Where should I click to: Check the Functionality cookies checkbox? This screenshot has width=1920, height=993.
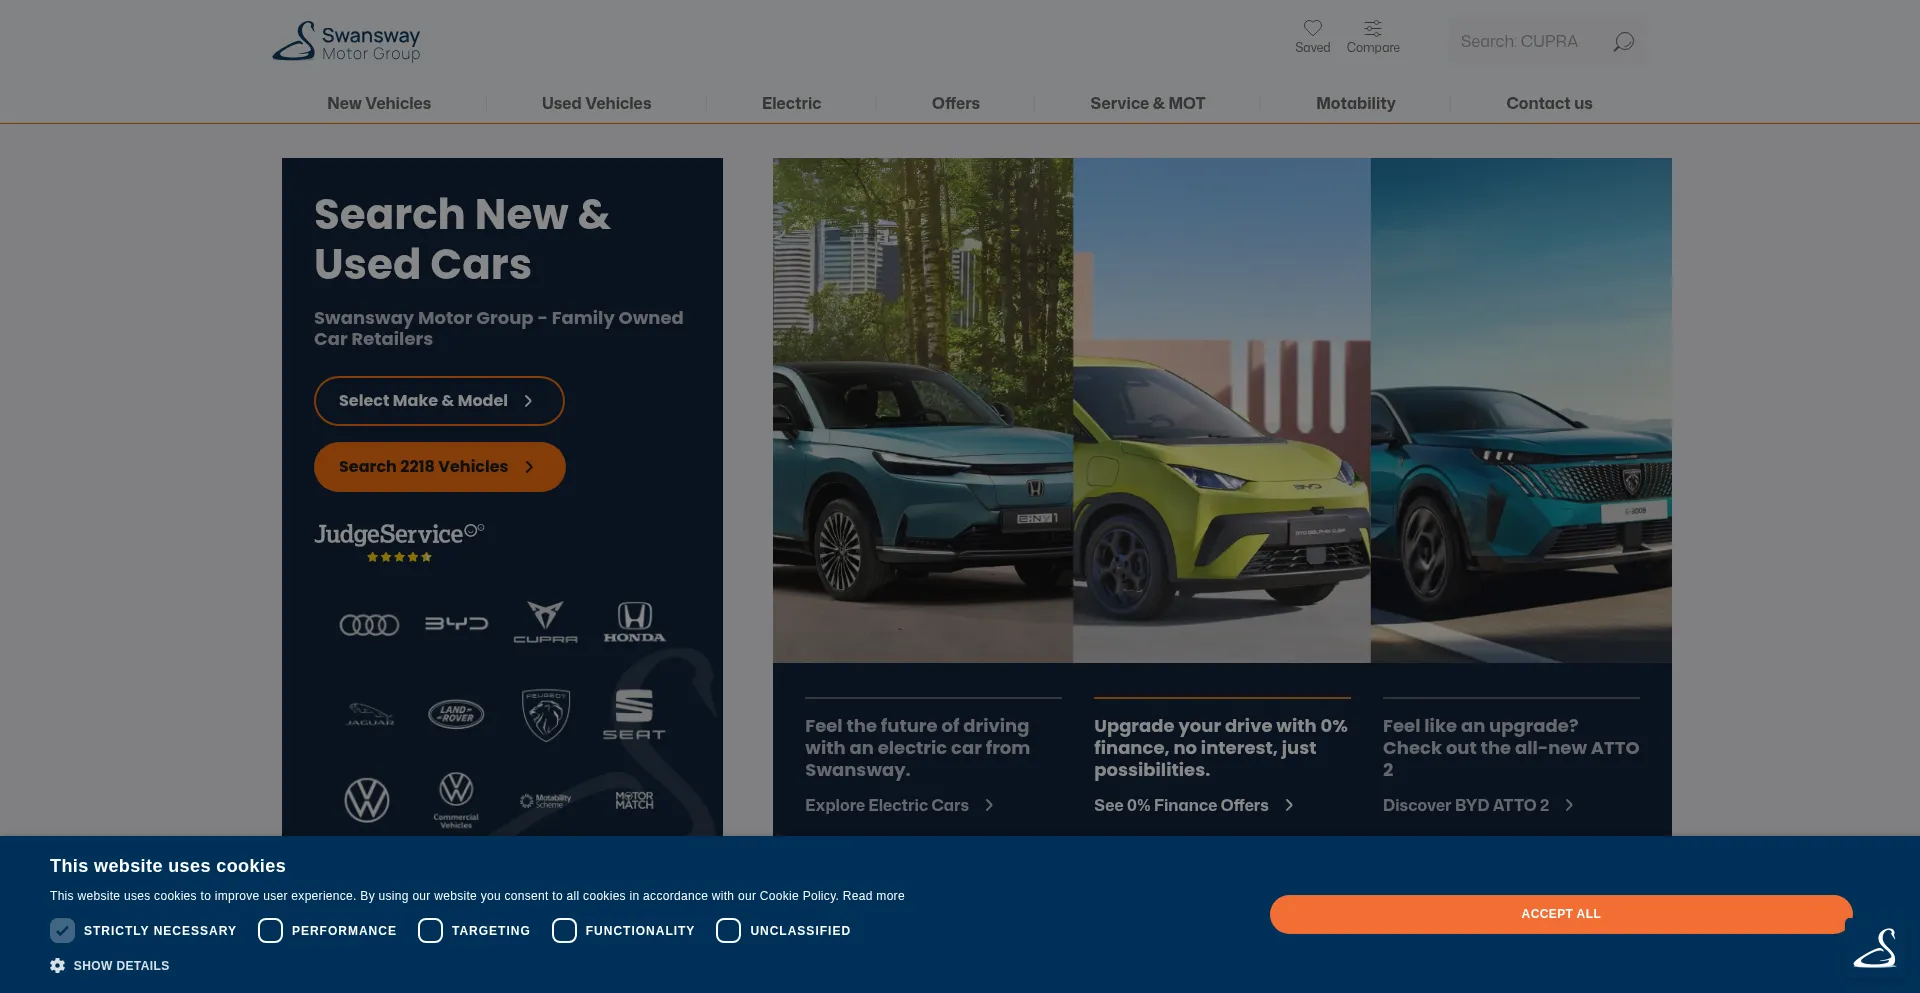(x=564, y=931)
